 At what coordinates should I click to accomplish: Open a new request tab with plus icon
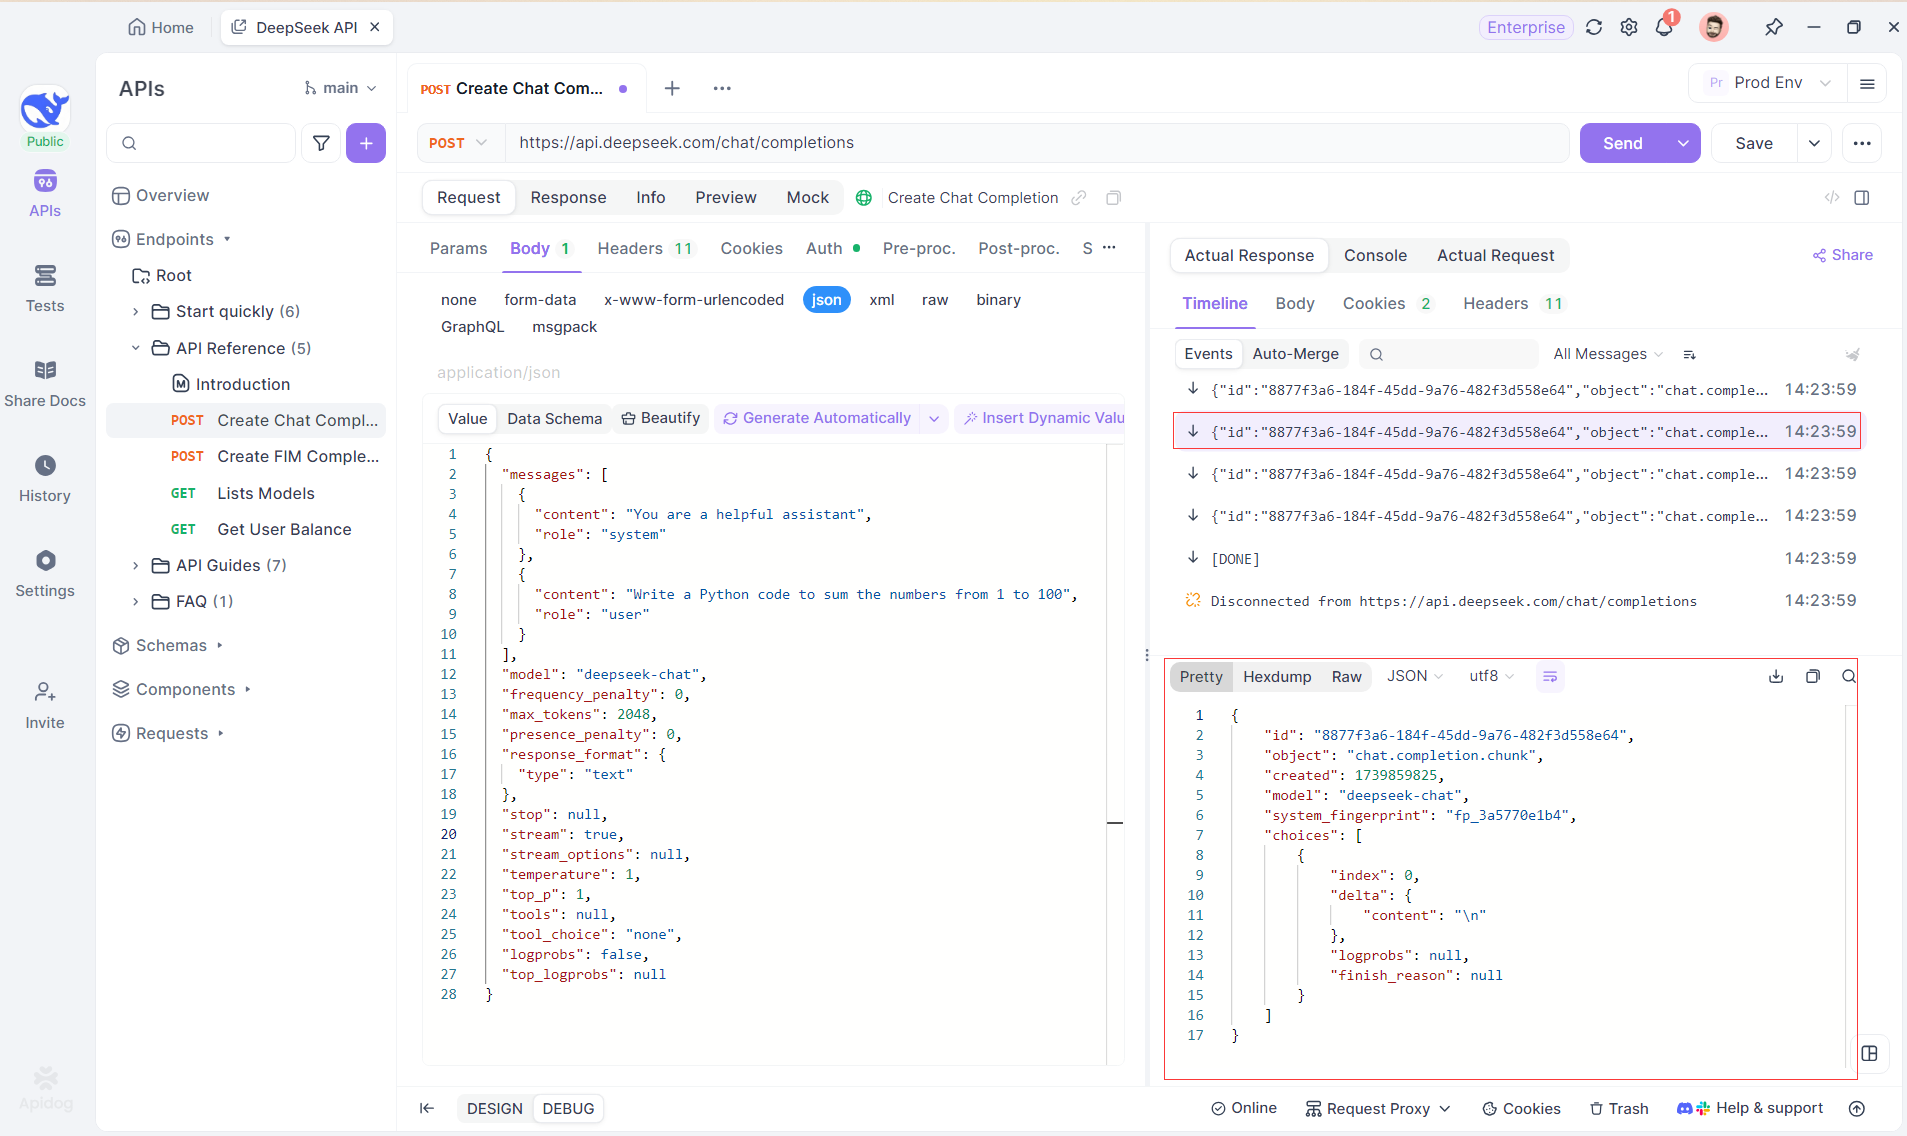672,88
